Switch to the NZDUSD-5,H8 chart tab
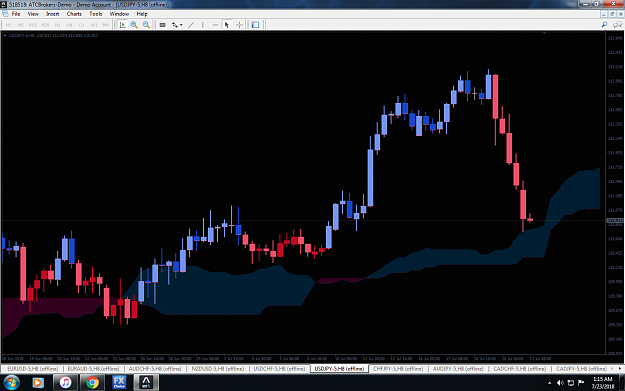Viewport: 625px width, 391px height. (218, 369)
